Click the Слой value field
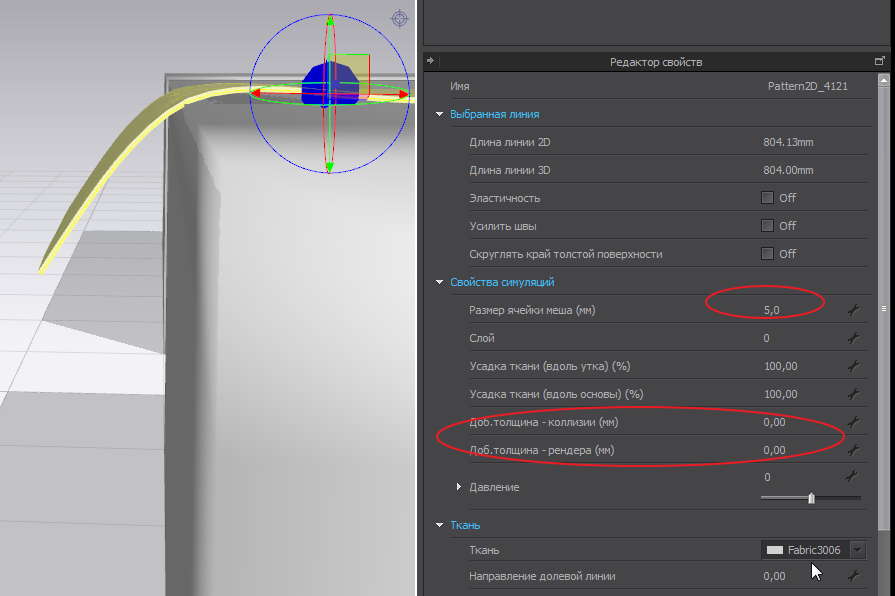Image resolution: width=895 pixels, height=596 pixels. (767, 338)
